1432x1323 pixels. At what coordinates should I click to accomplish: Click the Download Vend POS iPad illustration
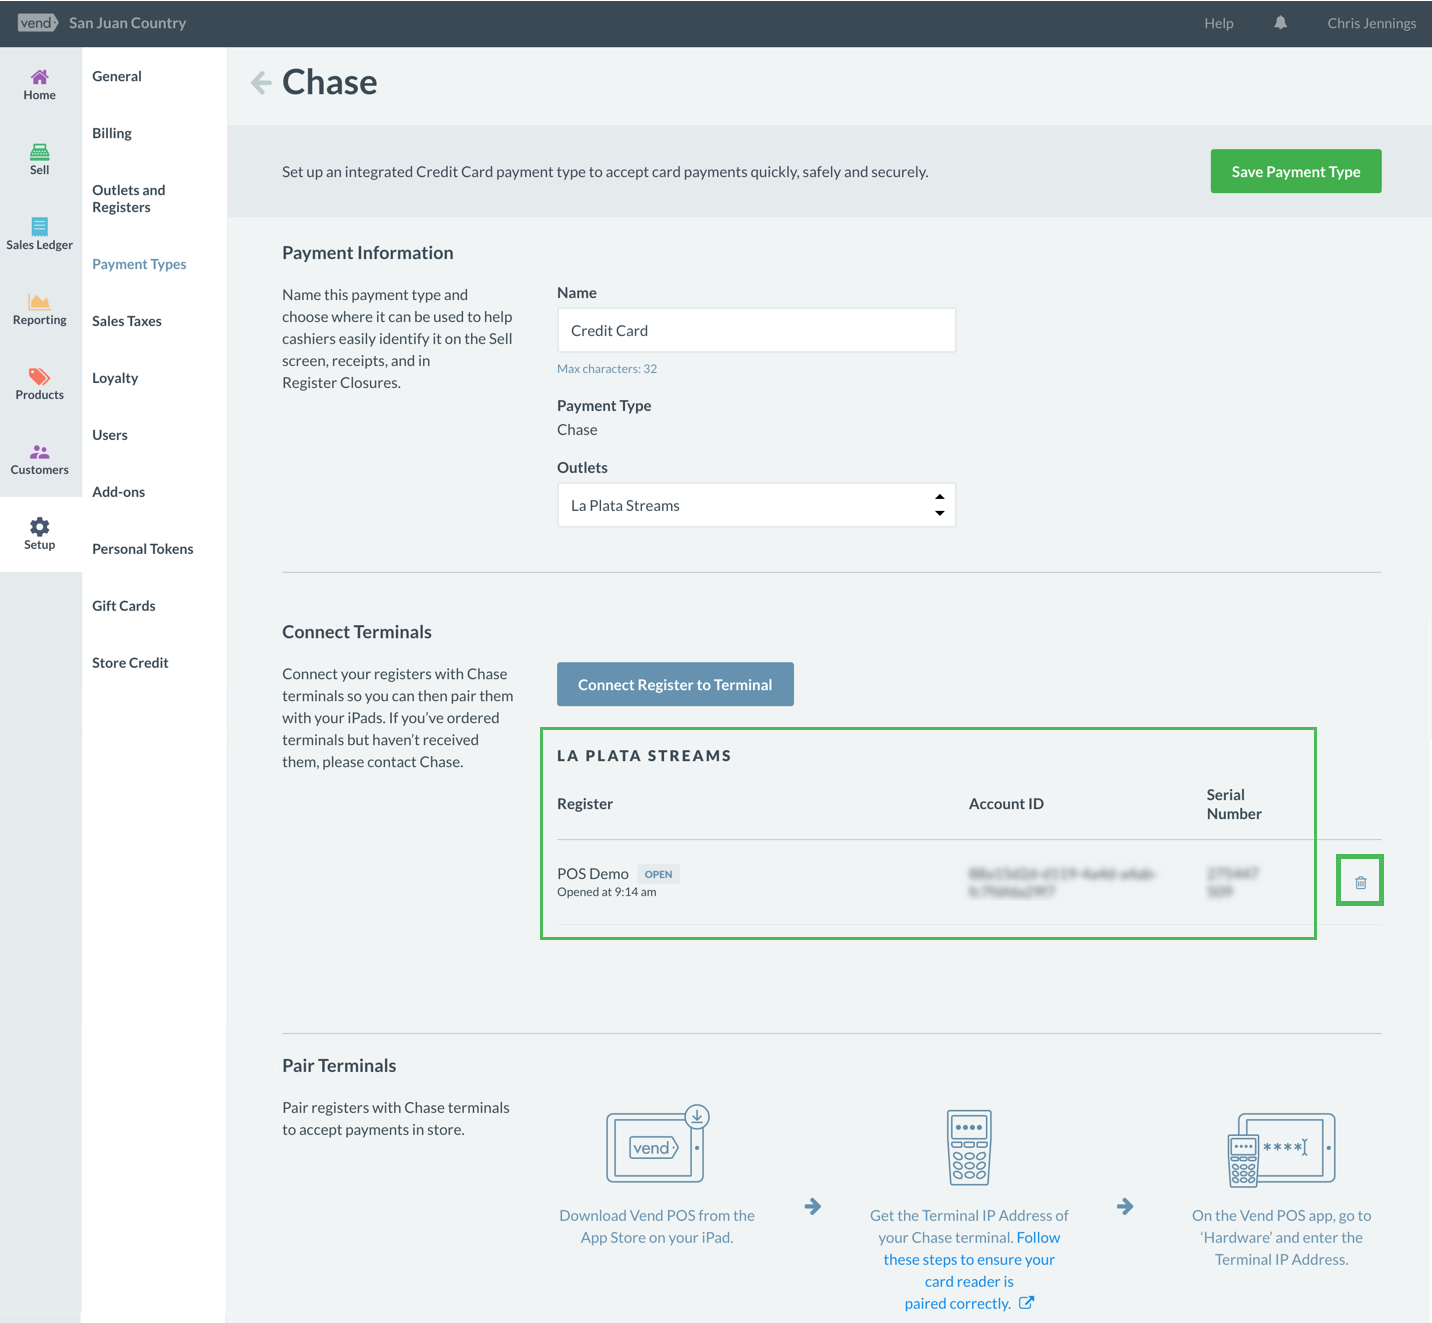(658, 1144)
